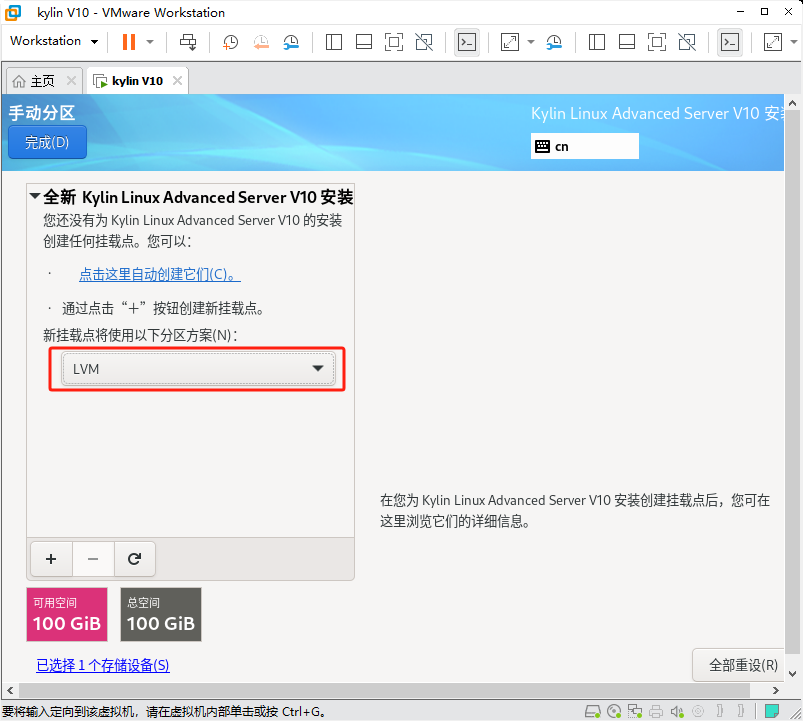Viewport: 803px width, 721px height.
Task: Click the reload storage configuration icon
Action: point(134,559)
